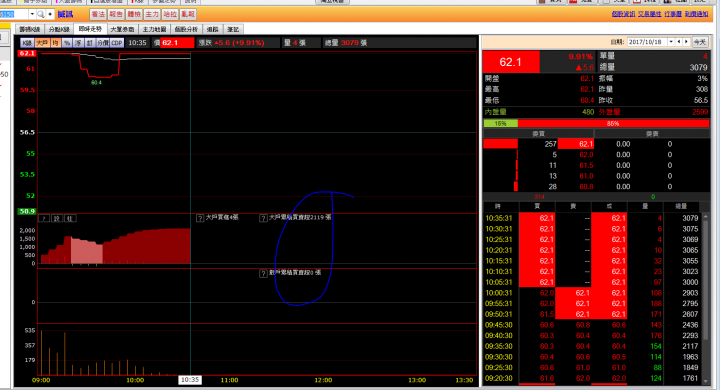Click the trade row at 10:35:31
720x390 pixels.
click(591, 218)
